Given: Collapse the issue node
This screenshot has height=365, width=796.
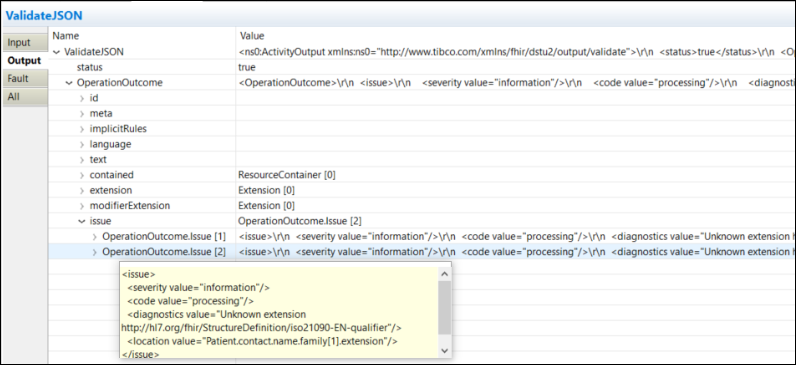Looking at the screenshot, I should click(82, 221).
